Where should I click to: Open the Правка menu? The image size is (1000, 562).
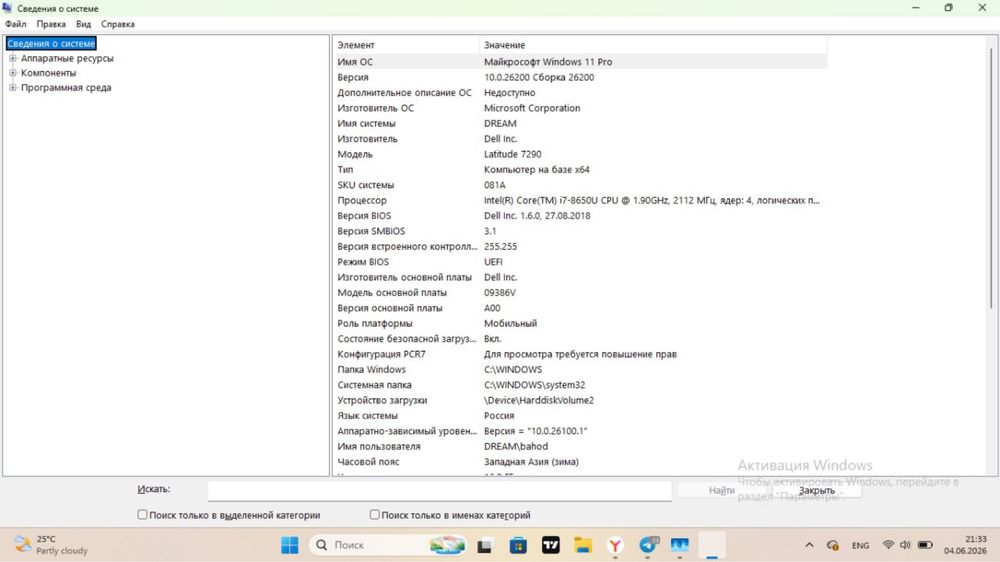51,24
